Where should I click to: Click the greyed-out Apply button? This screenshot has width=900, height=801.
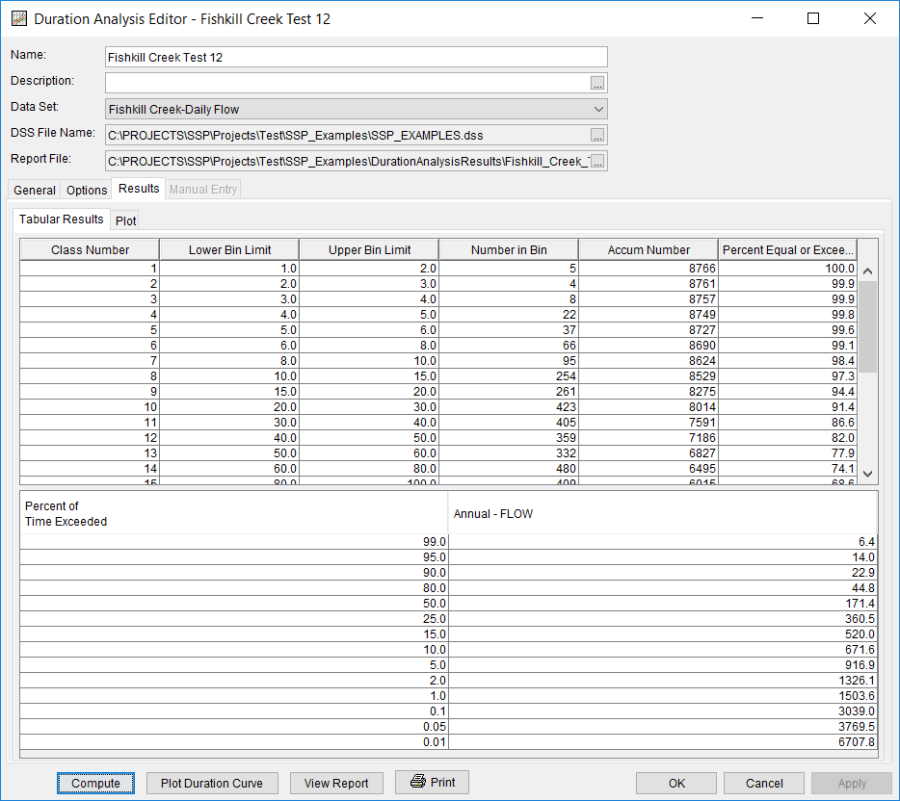852,783
